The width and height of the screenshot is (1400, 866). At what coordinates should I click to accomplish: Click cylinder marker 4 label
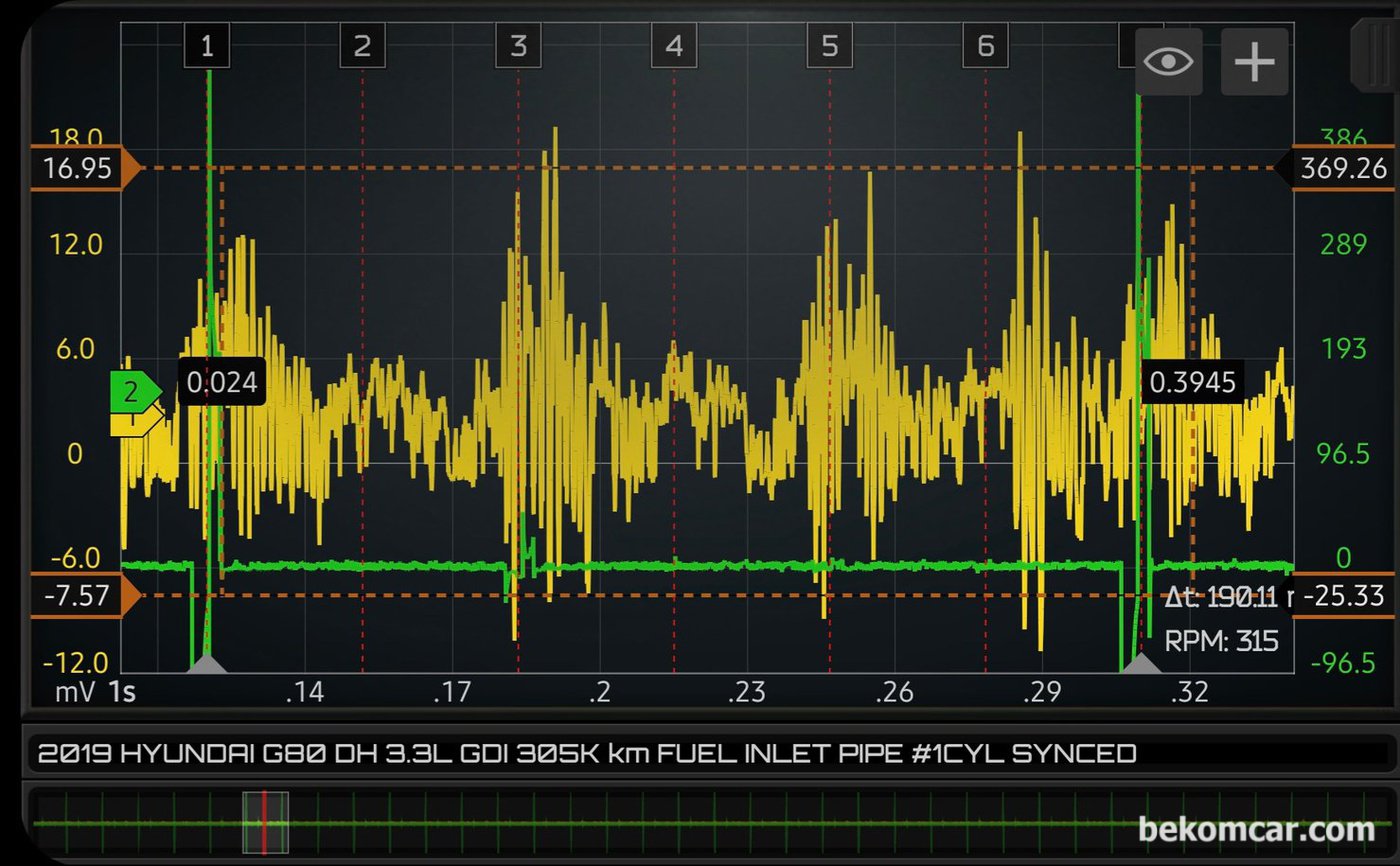674,46
